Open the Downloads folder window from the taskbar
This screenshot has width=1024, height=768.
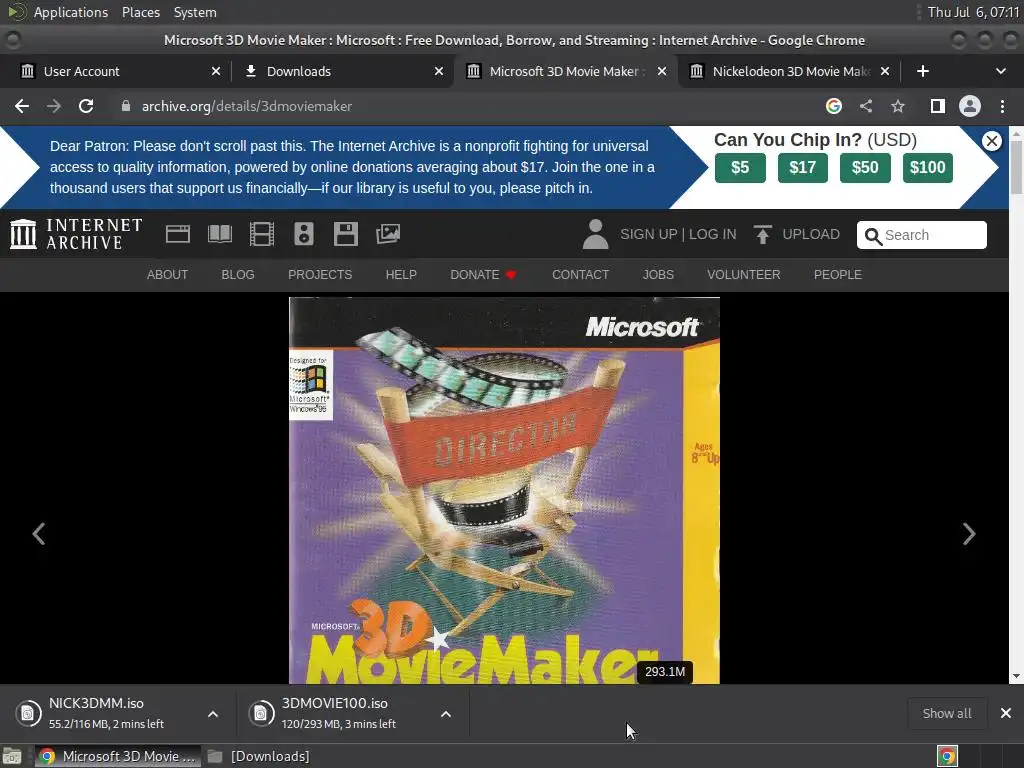pyautogui.click(x=259, y=756)
